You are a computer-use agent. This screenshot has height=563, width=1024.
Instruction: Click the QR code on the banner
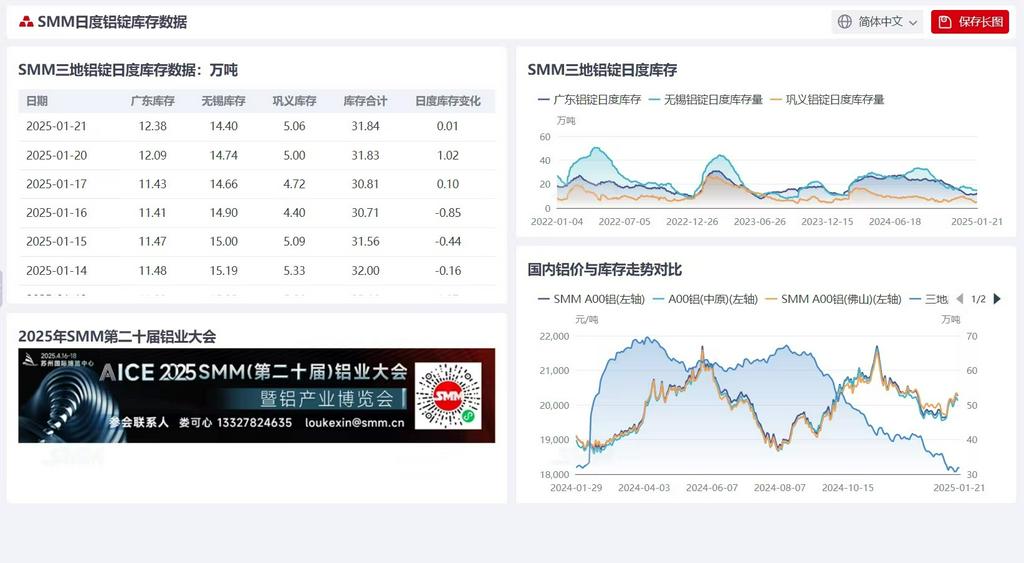449,395
